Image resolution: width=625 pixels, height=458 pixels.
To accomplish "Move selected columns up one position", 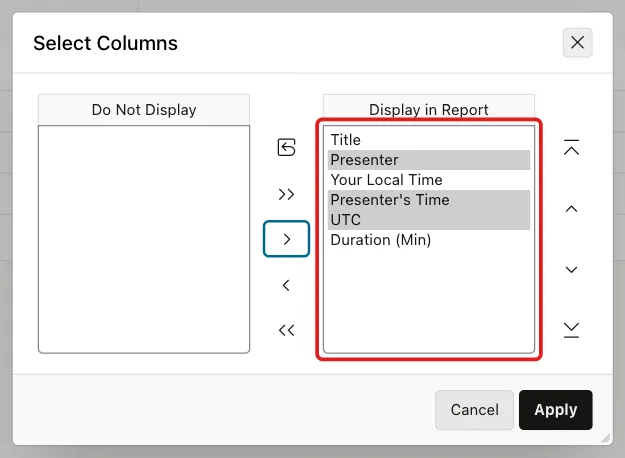I will [571, 209].
